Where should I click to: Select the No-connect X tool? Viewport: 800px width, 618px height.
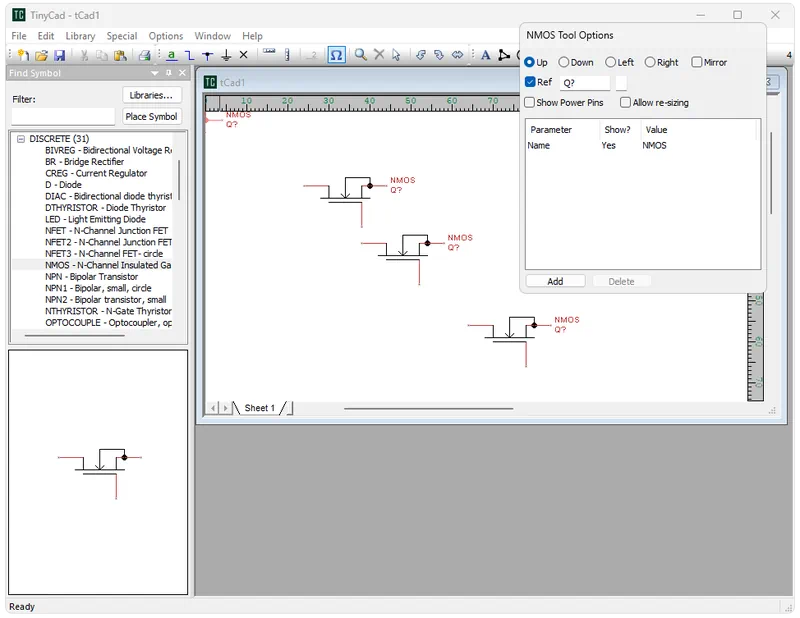(243, 55)
